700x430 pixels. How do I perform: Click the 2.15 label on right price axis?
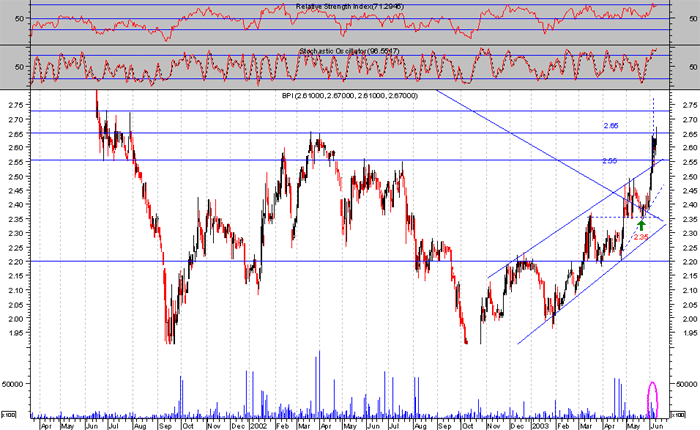click(690, 276)
